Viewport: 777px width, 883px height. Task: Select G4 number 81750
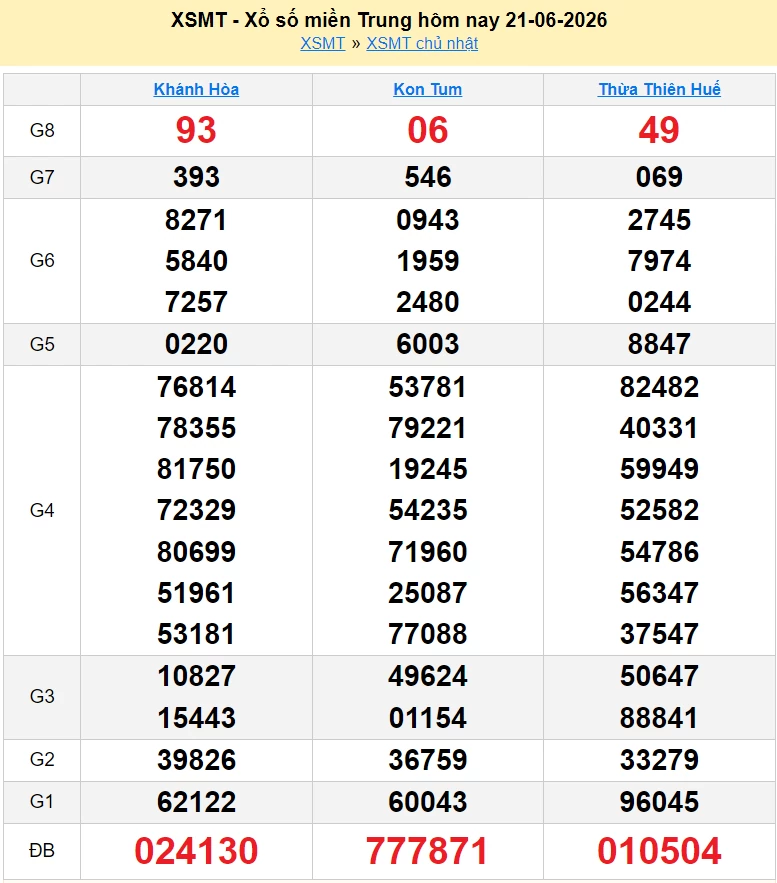[197, 470]
